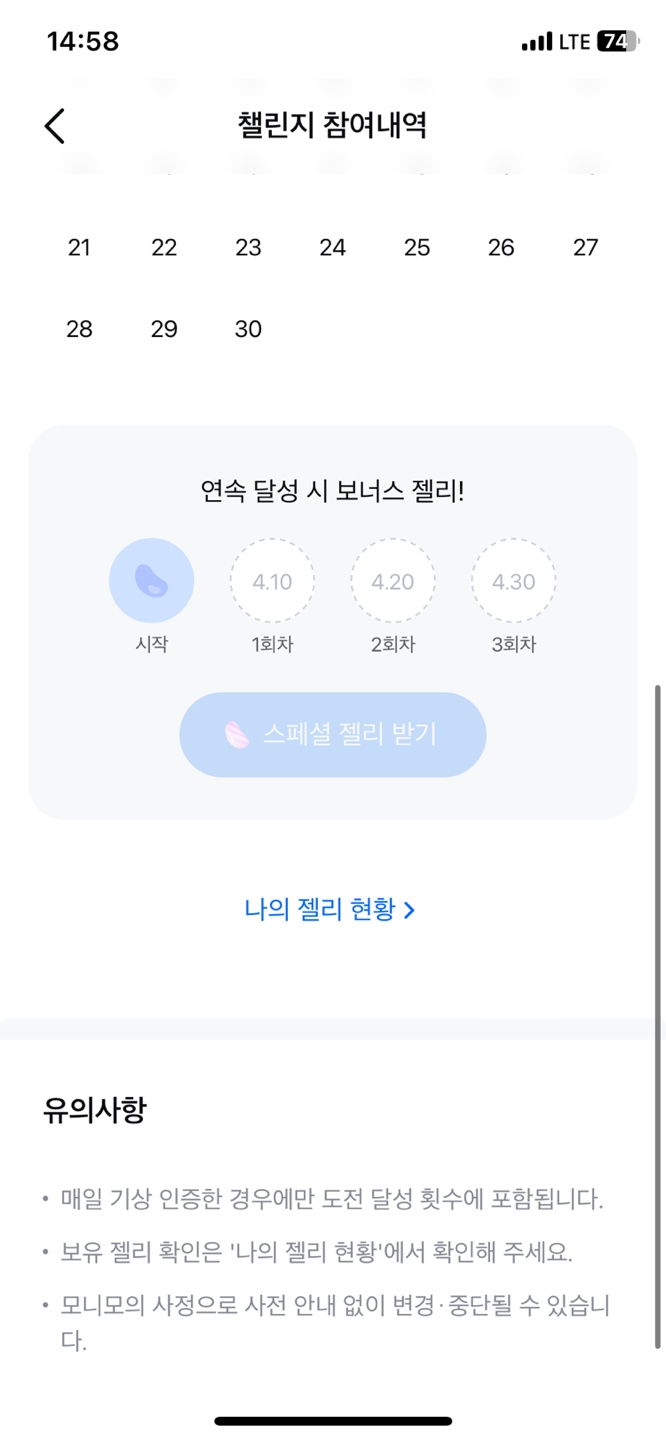Select the 3회차 milestone circle dated 4.30

tap(513, 580)
